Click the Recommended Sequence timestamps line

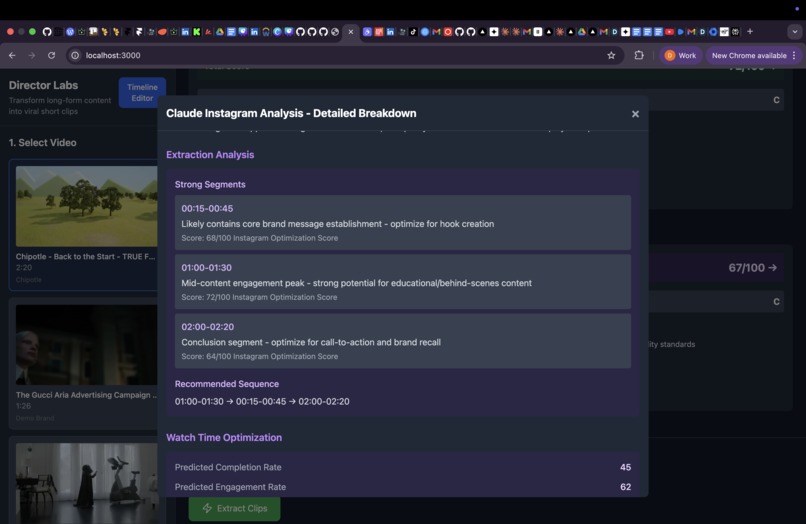coord(262,401)
